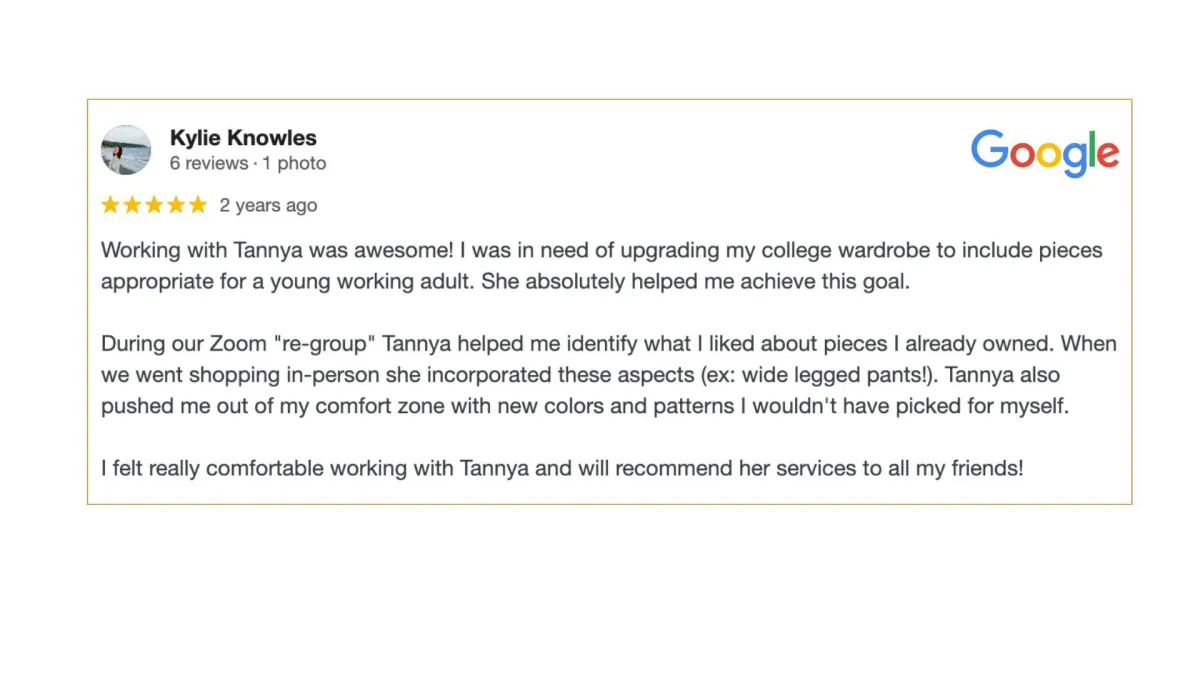1200x675 pixels.
Task: Click the red e in Google logo
Action: (x=1107, y=155)
